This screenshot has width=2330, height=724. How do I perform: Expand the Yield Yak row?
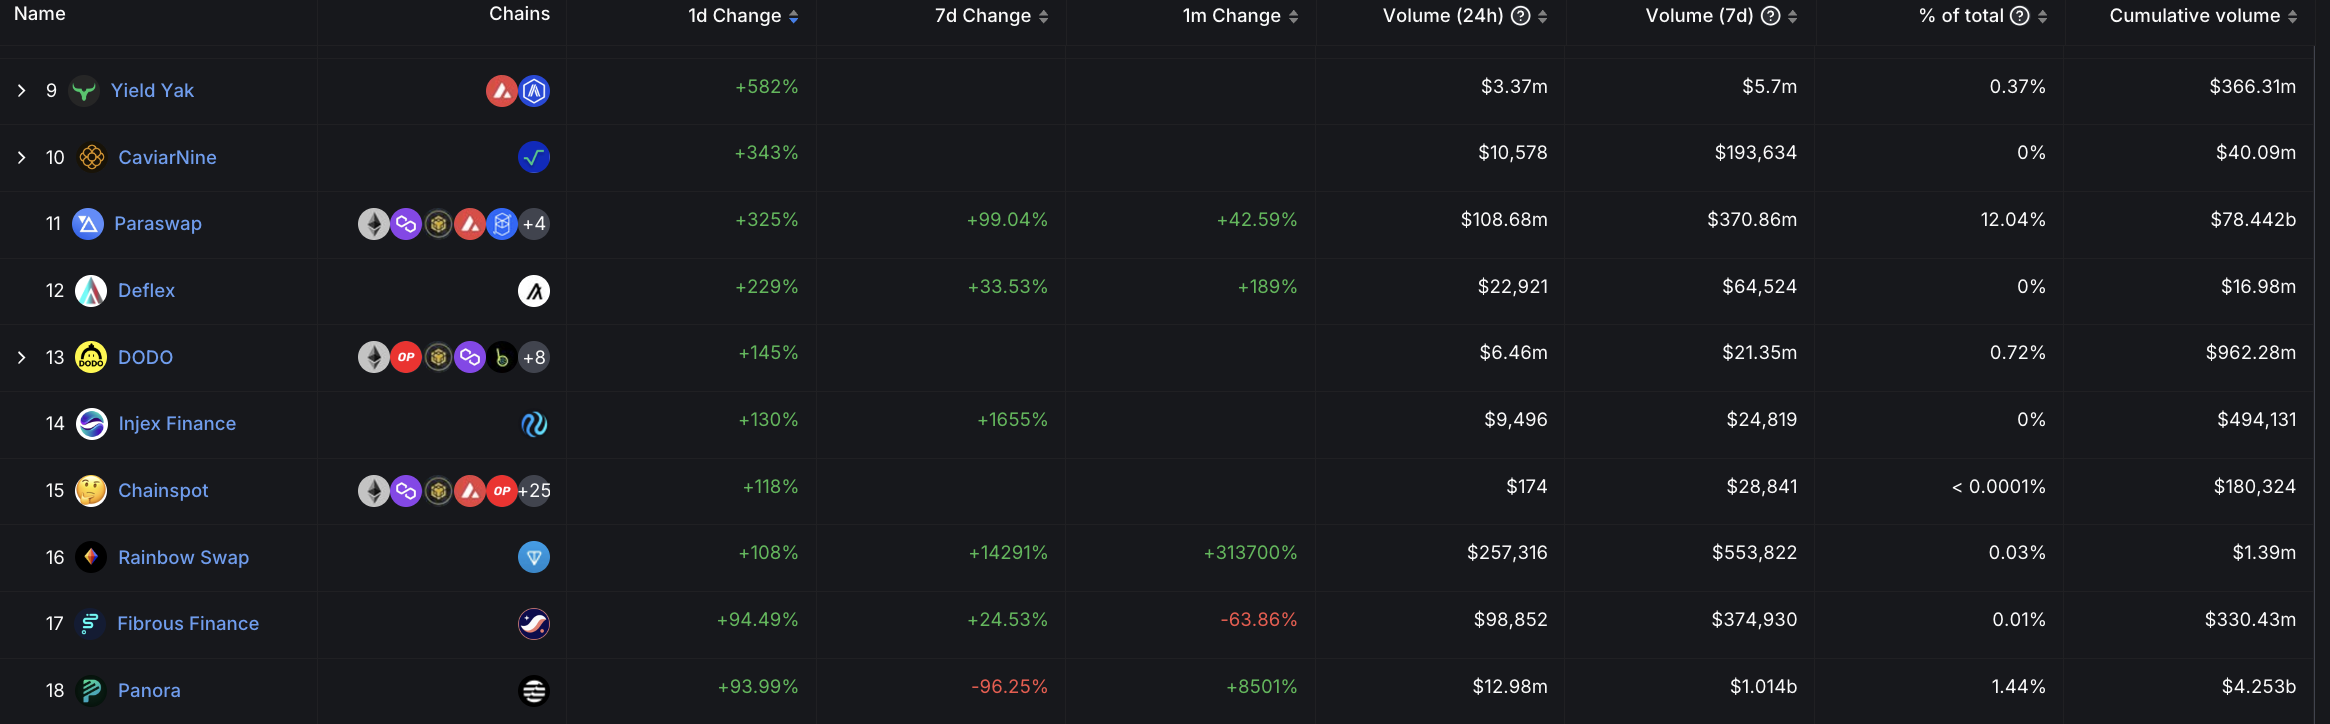[x=21, y=91]
